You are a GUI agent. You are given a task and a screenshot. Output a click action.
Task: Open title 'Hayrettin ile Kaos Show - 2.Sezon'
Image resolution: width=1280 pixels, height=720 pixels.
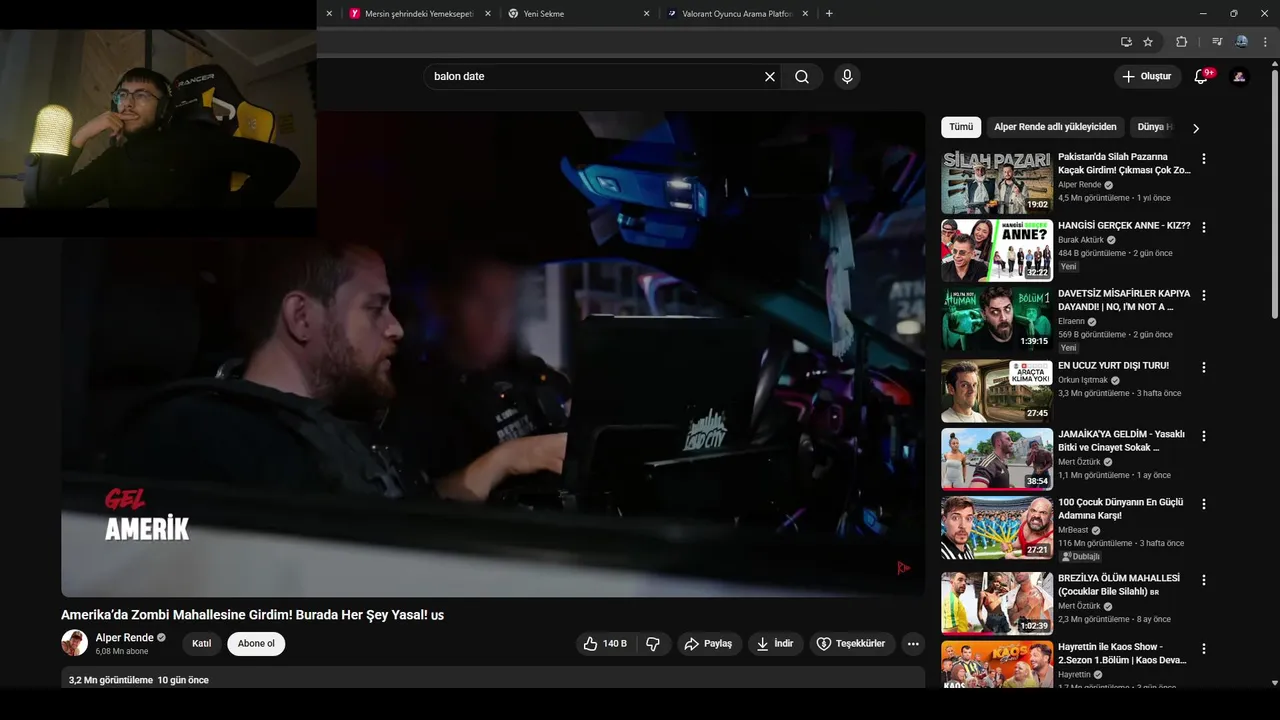(1122, 654)
